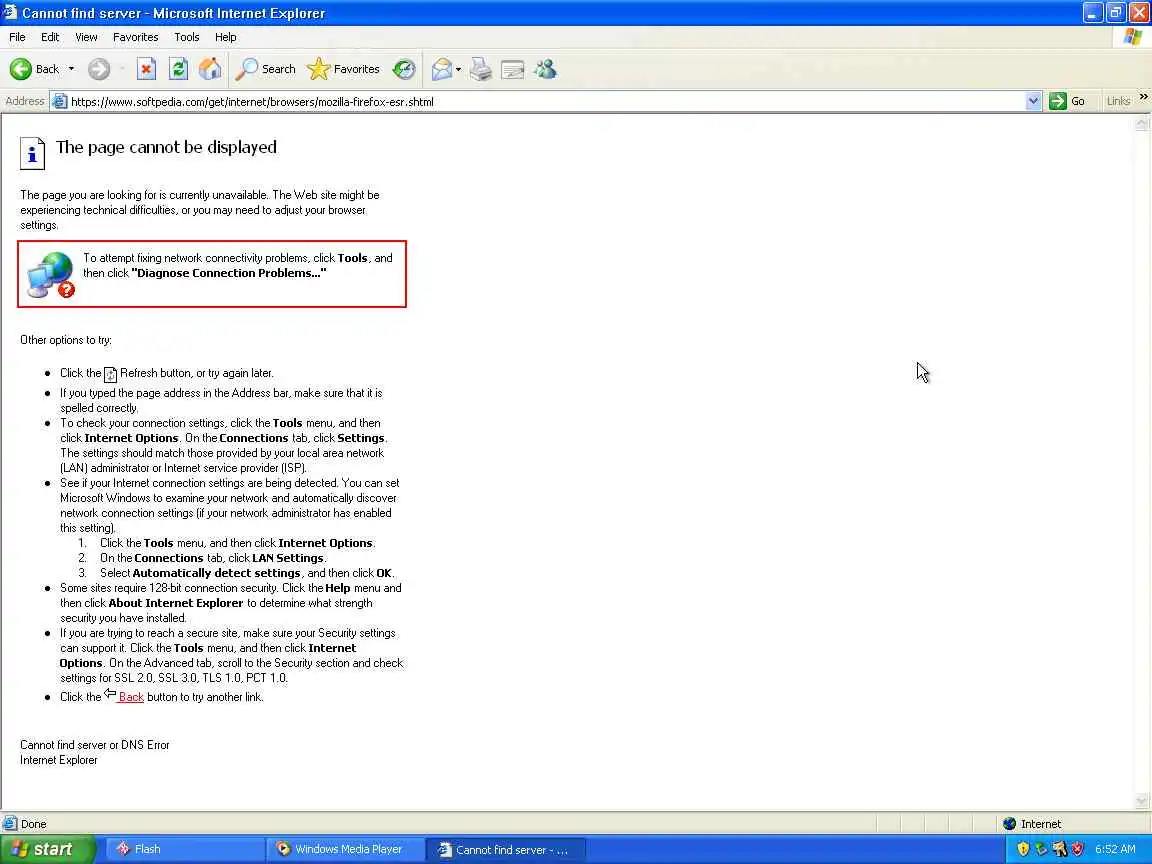Click the Forward arrow toolbar icon
The height and width of the screenshot is (864, 1152).
[x=99, y=69]
